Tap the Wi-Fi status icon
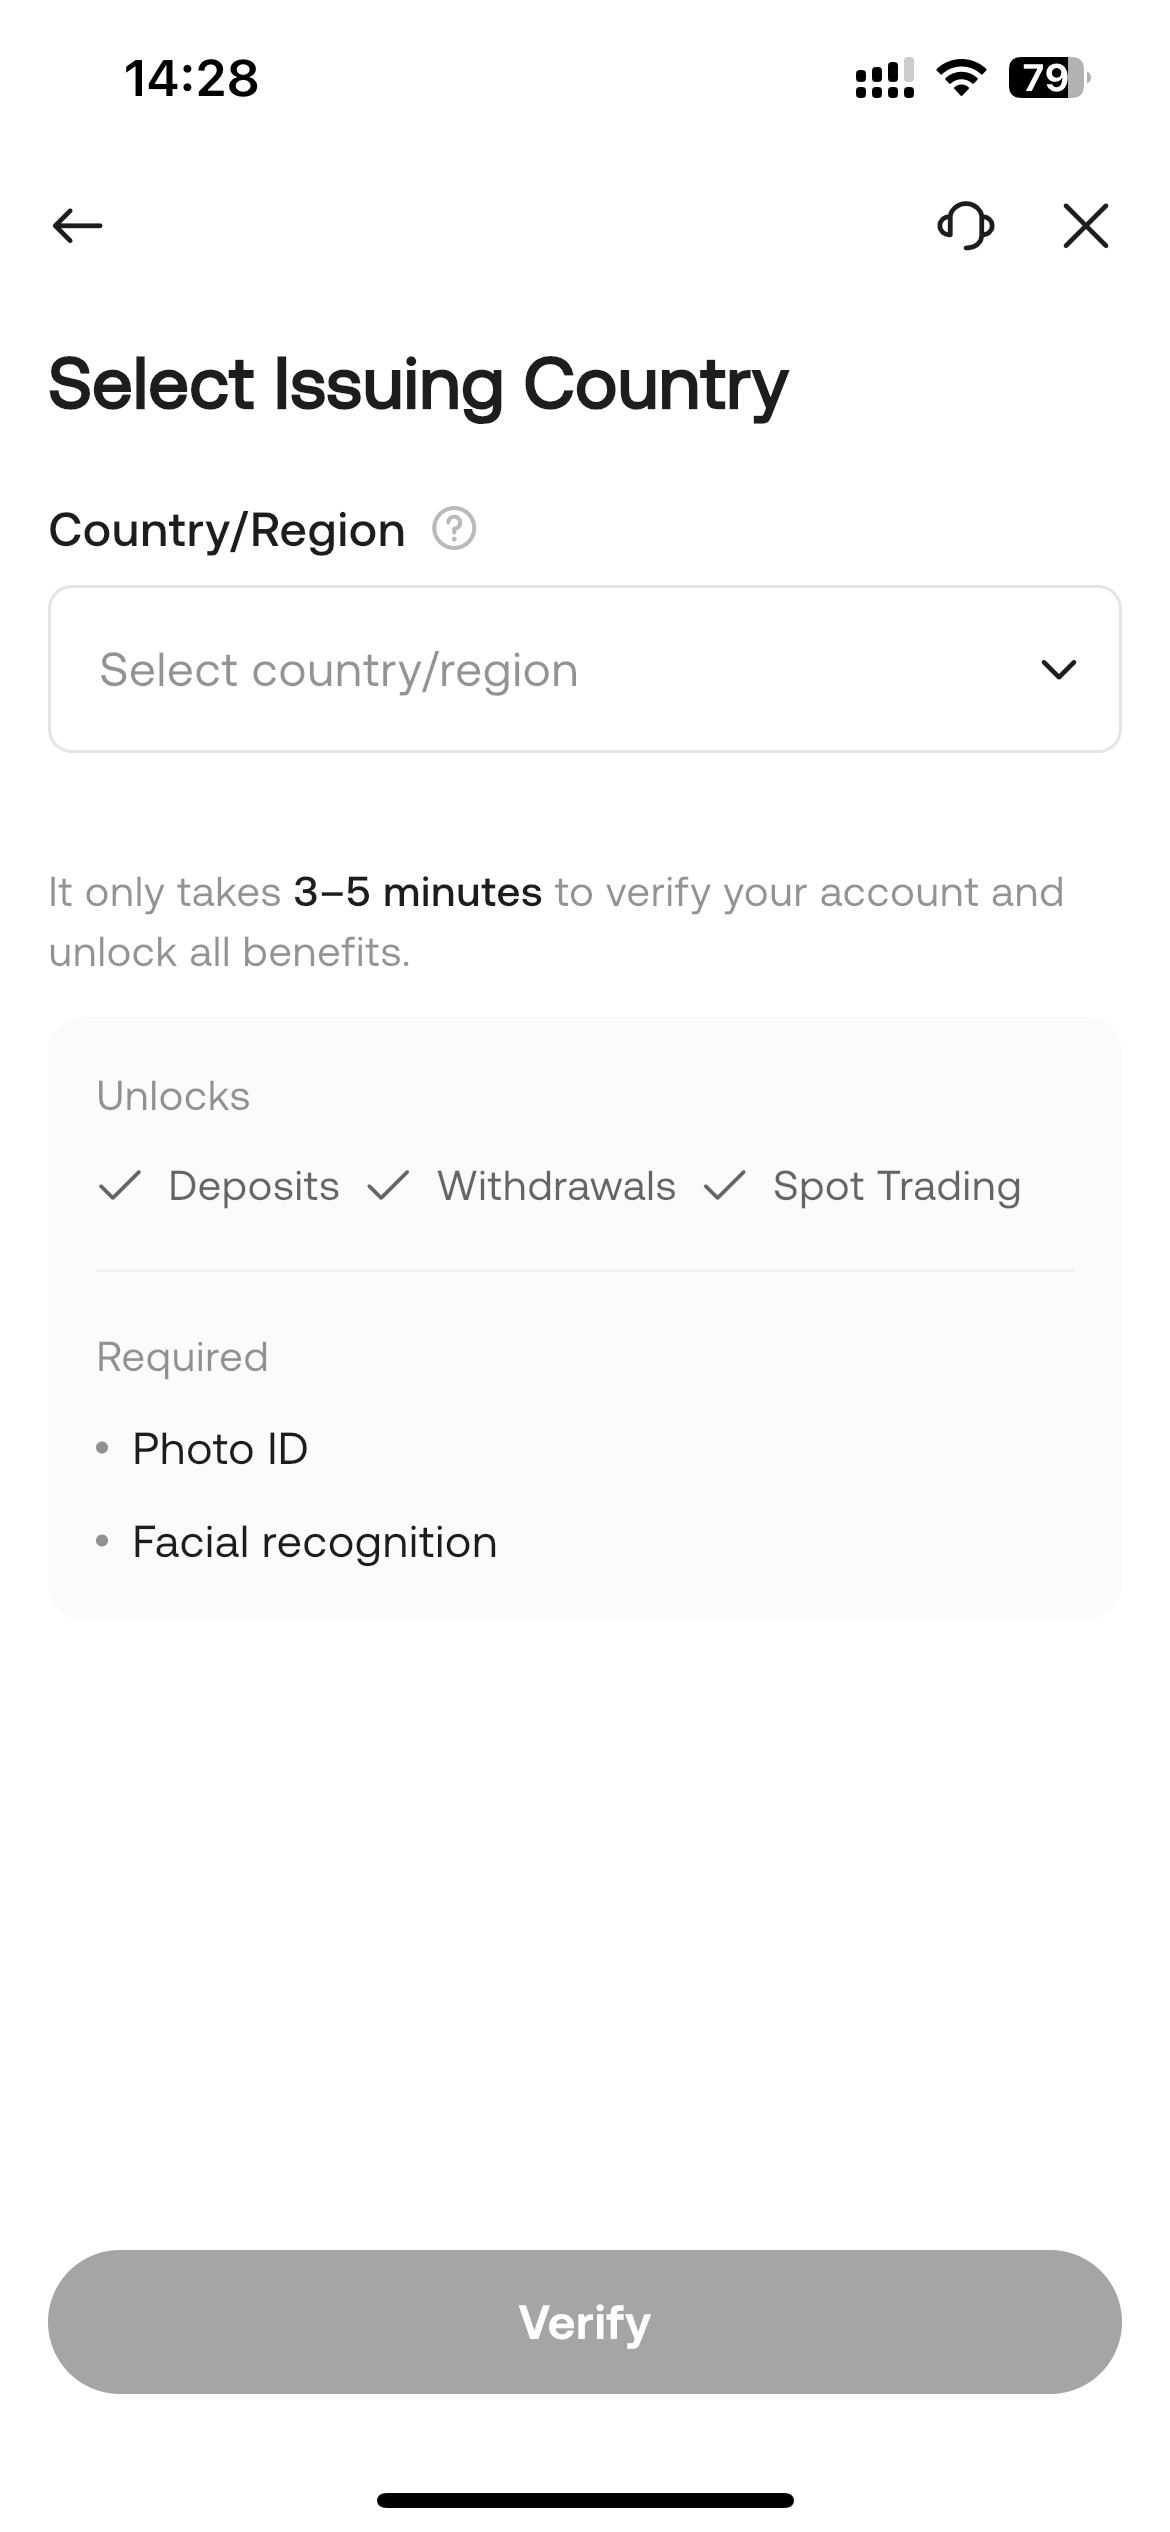 coord(960,77)
